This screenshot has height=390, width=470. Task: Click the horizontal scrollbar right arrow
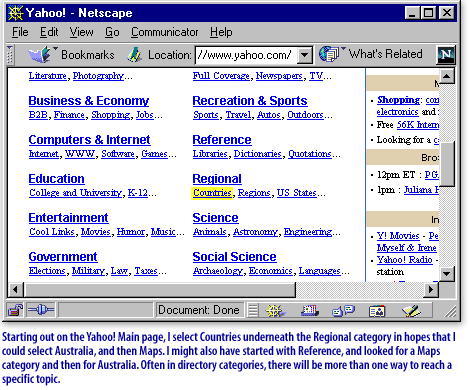[431, 290]
